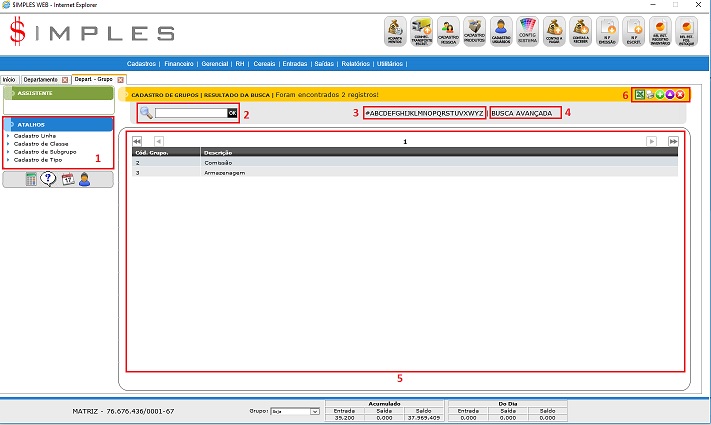Export results with the Excel icon

[x=640, y=94]
